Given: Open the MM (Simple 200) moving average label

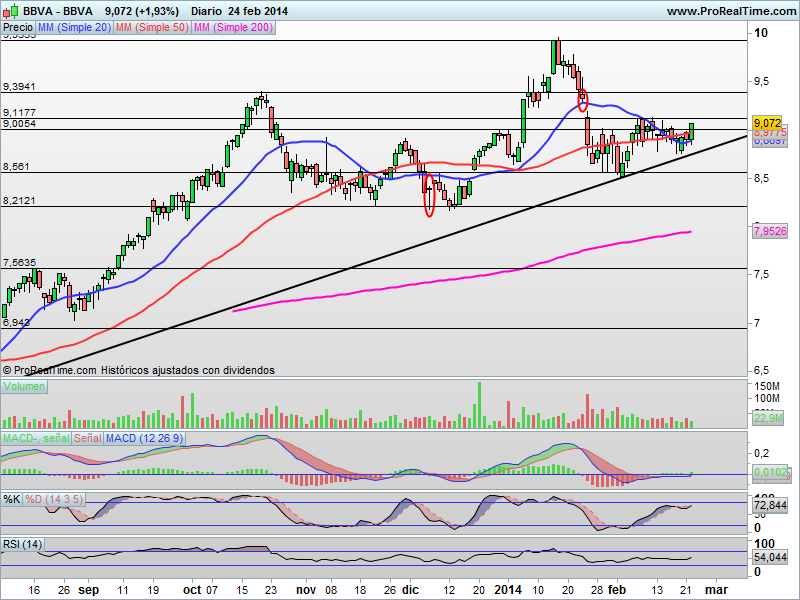Looking at the screenshot, I should (233, 28).
